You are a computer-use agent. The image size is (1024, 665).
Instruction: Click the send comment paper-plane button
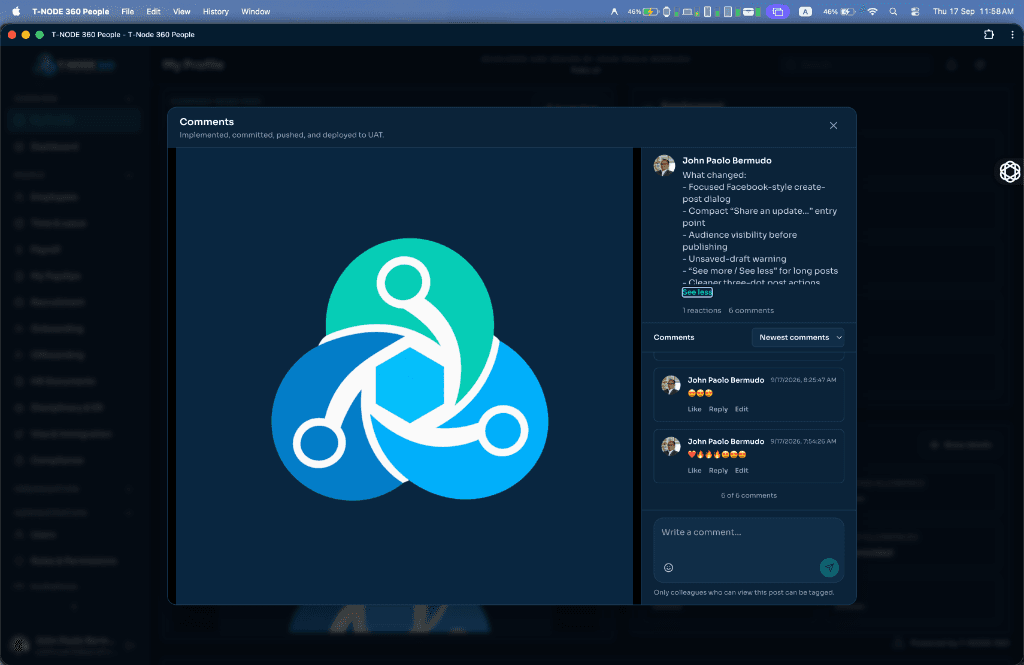829,567
